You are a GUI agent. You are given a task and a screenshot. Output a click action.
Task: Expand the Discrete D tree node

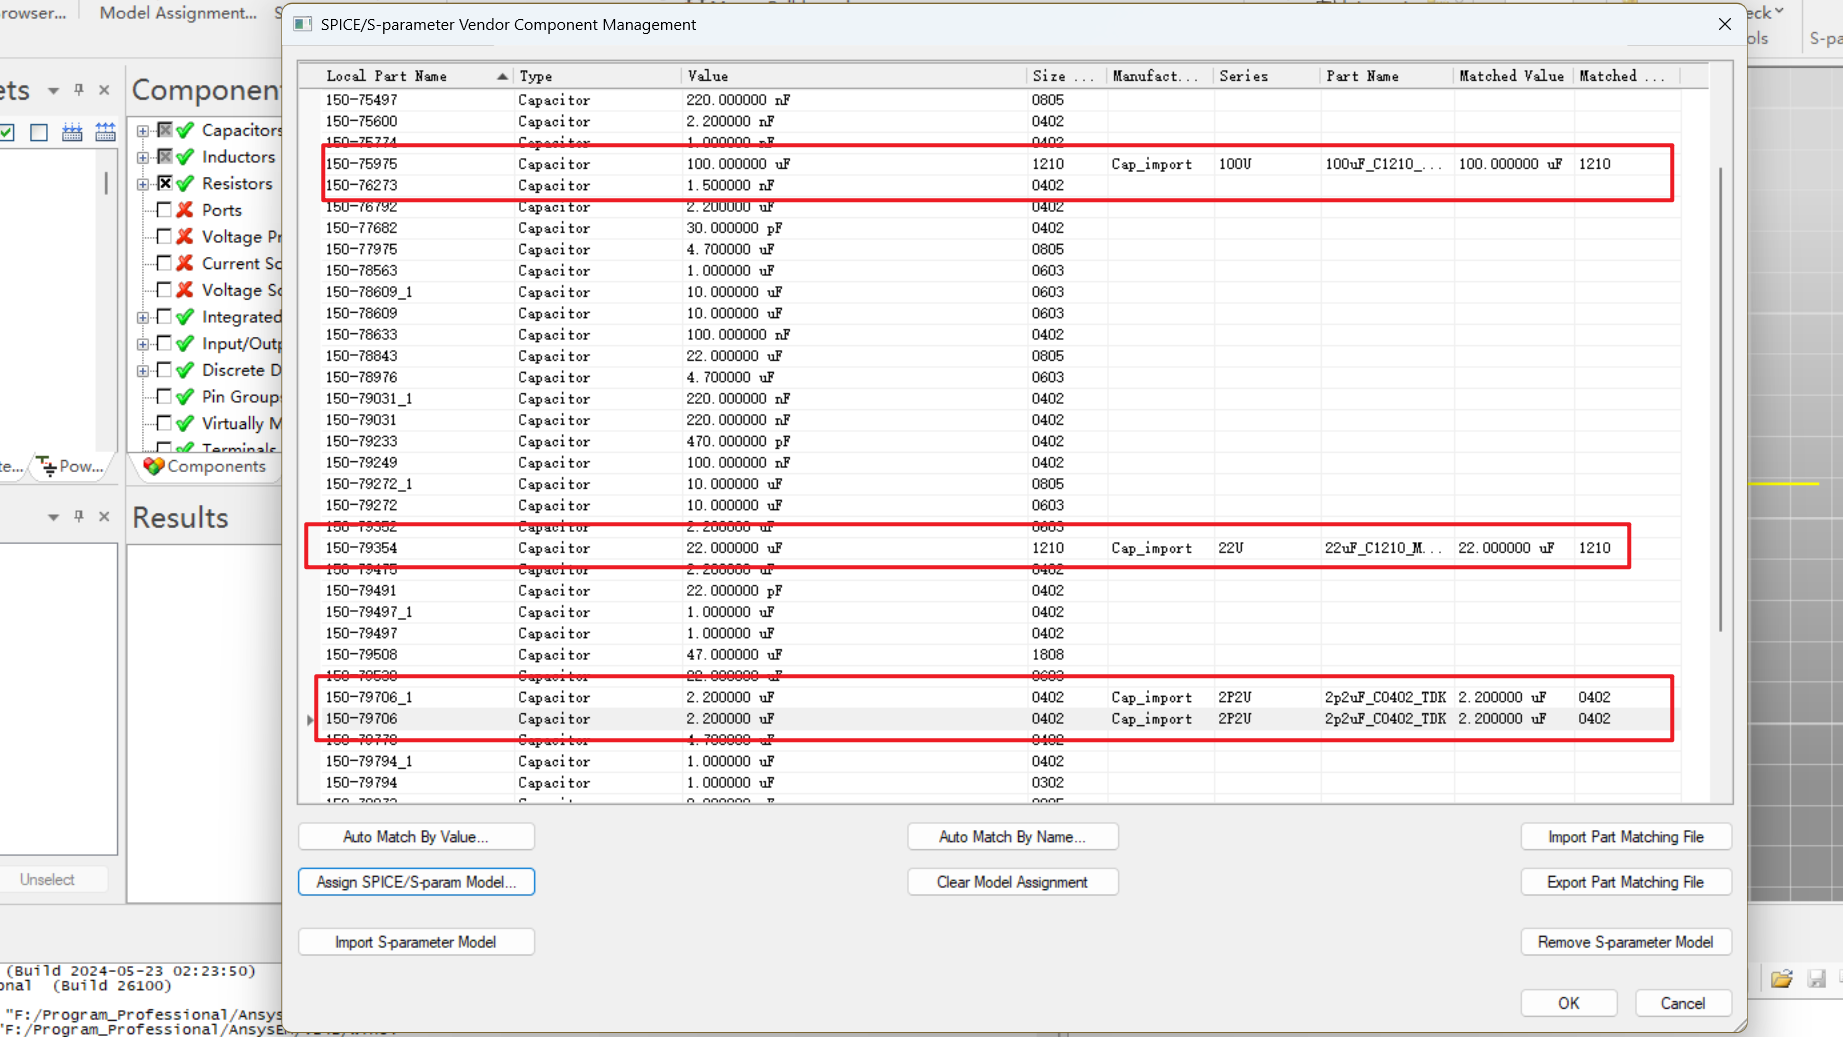click(x=143, y=371)
